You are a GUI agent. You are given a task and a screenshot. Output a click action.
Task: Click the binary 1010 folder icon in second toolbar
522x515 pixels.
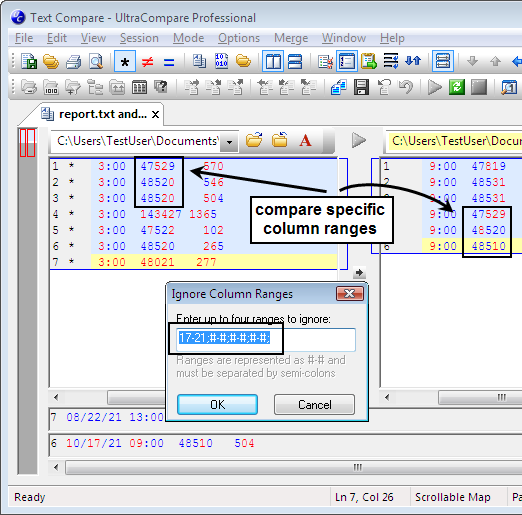click(x=51, y=87)
